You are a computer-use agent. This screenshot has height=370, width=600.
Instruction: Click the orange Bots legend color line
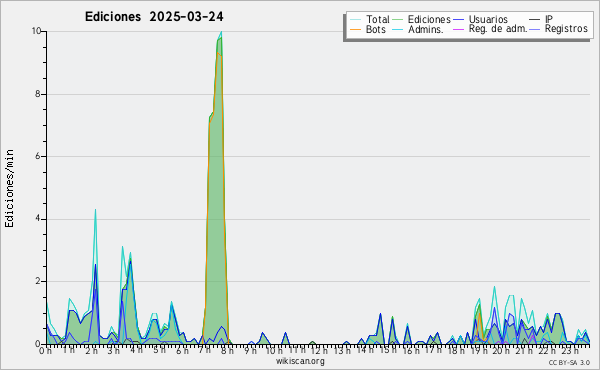click(x=355, y=29)
